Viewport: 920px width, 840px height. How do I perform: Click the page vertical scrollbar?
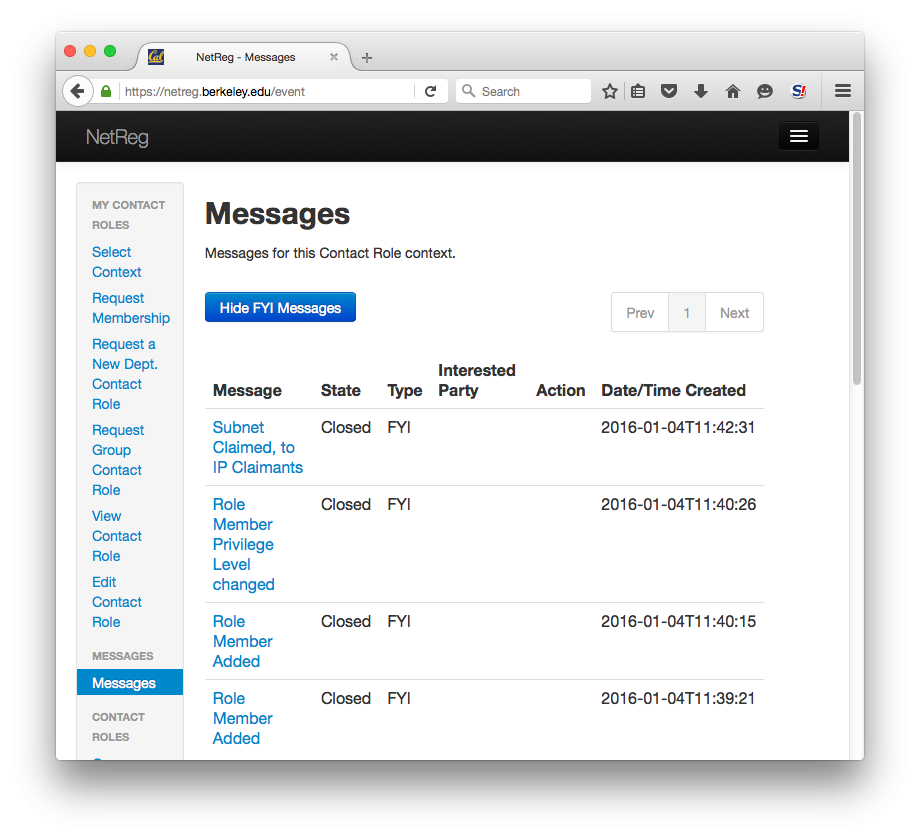857,249
